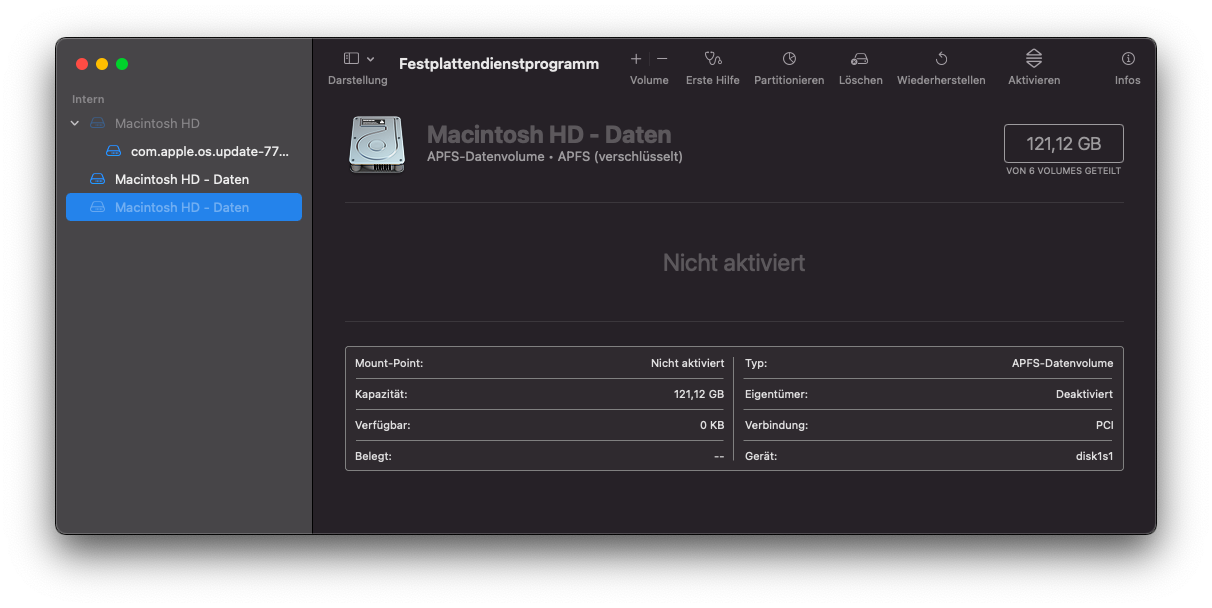Open the Partitionieren pie icon

click(x=789, y=59)
